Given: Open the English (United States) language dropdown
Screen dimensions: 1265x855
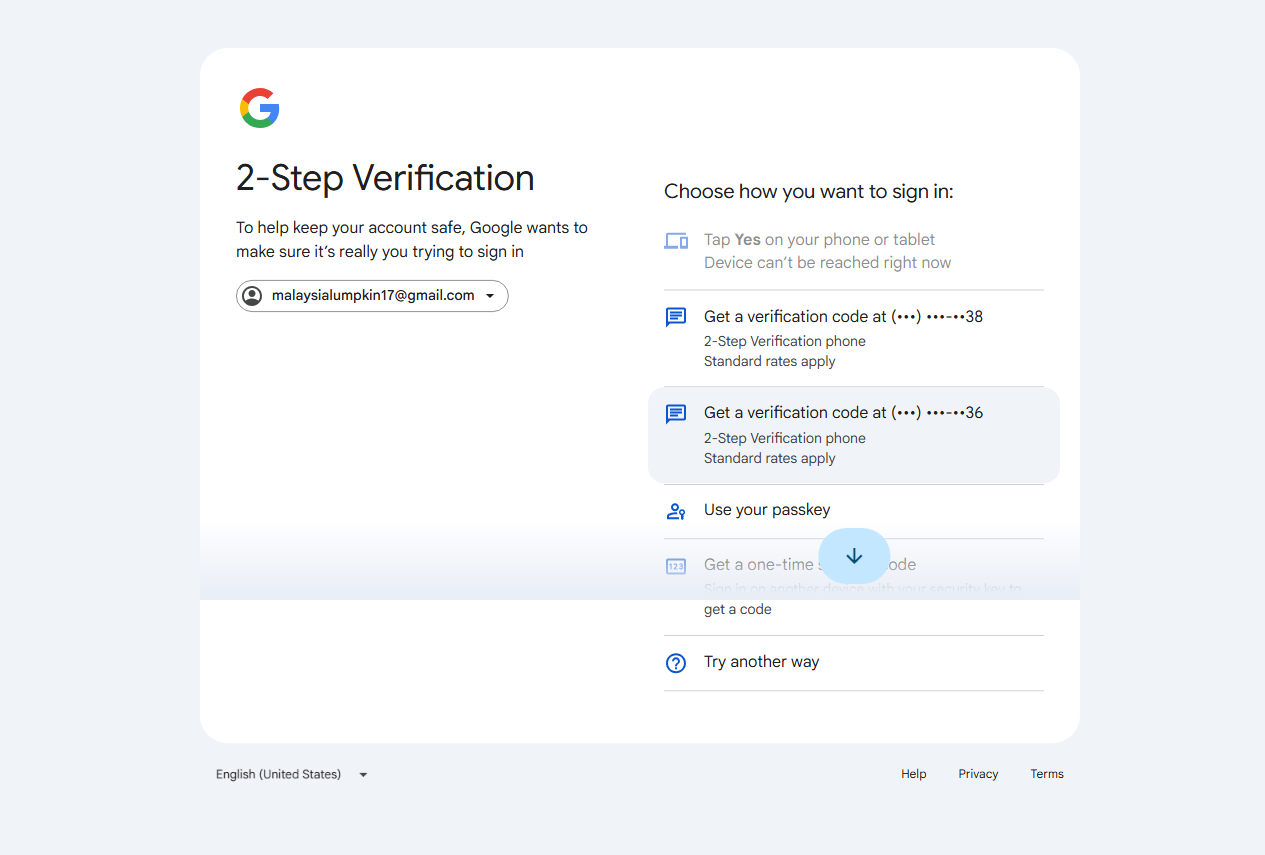Looking at the screenshot, I should (x=292, y=774).
